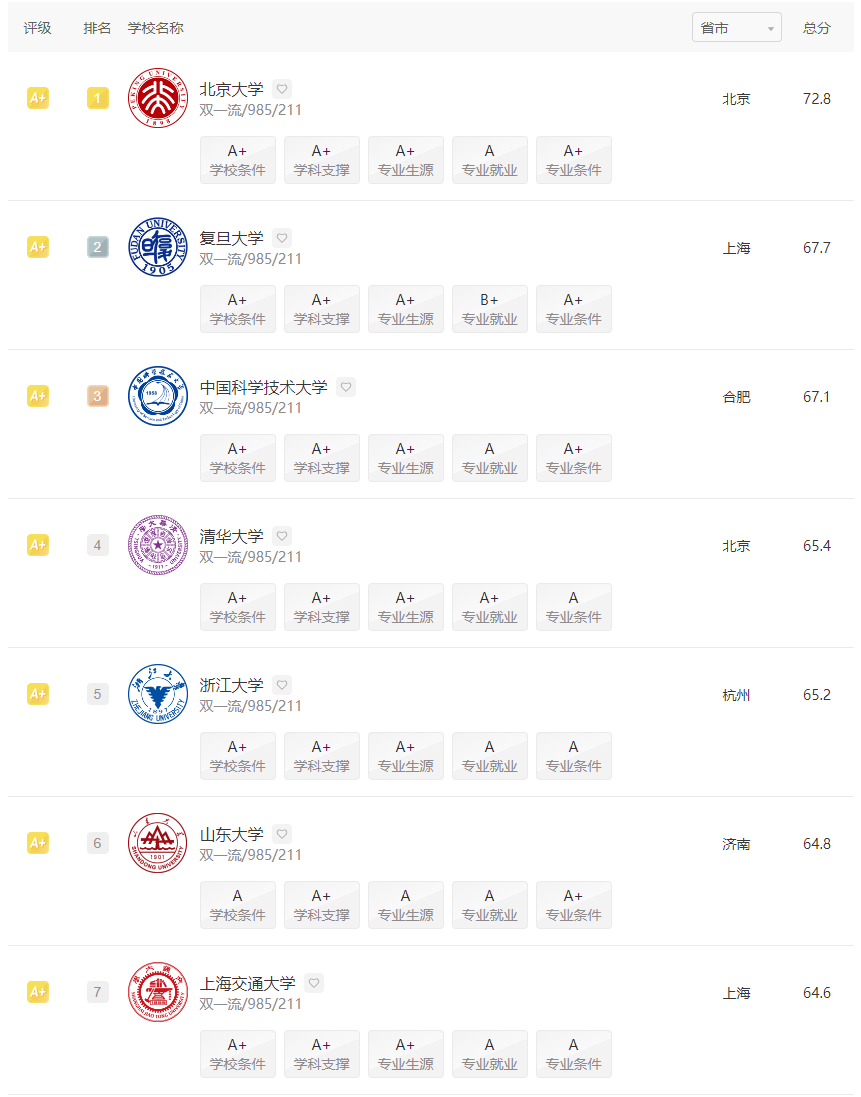Click the Peking University logo

coord(158,98)
